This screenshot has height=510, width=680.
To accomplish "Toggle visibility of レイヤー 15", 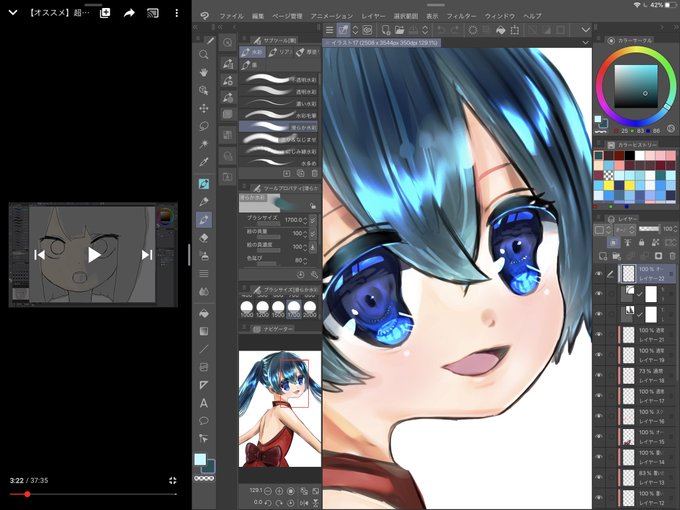I will pyautogui.click(x=599, y=436).
